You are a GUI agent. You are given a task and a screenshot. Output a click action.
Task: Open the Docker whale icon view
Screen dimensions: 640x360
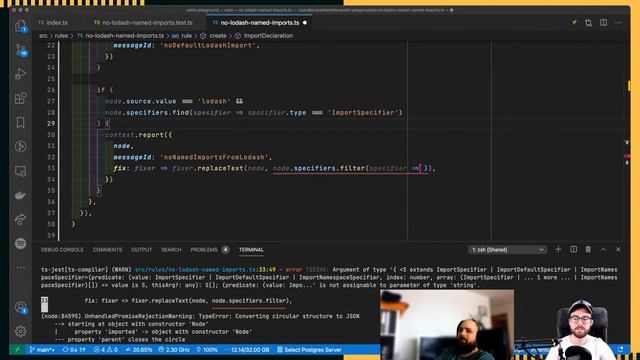(21, 195)
